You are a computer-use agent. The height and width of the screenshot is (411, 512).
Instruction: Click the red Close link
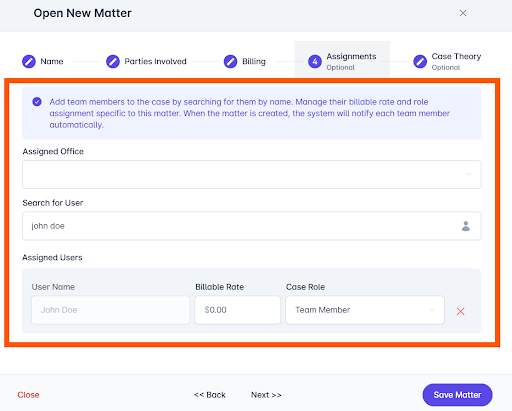28,395
